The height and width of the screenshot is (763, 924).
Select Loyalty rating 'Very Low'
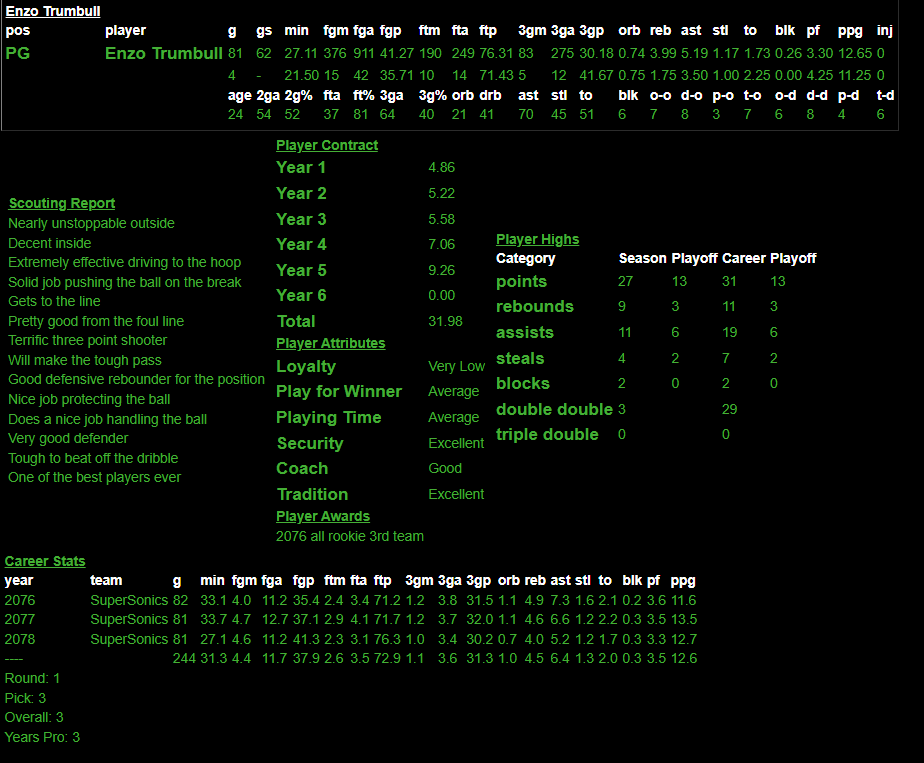[x=456, y=366]
